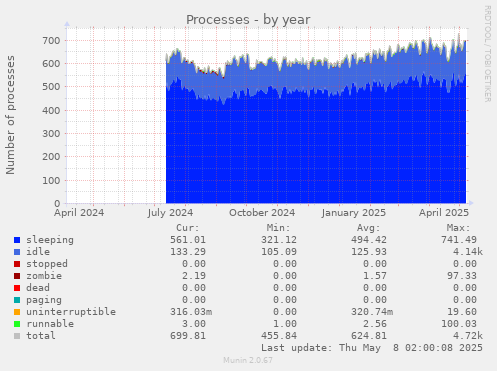Viewport: 497px width, 371px height.
Task: Click the zombie legend color swatch
Action: (x=17, y=276)
